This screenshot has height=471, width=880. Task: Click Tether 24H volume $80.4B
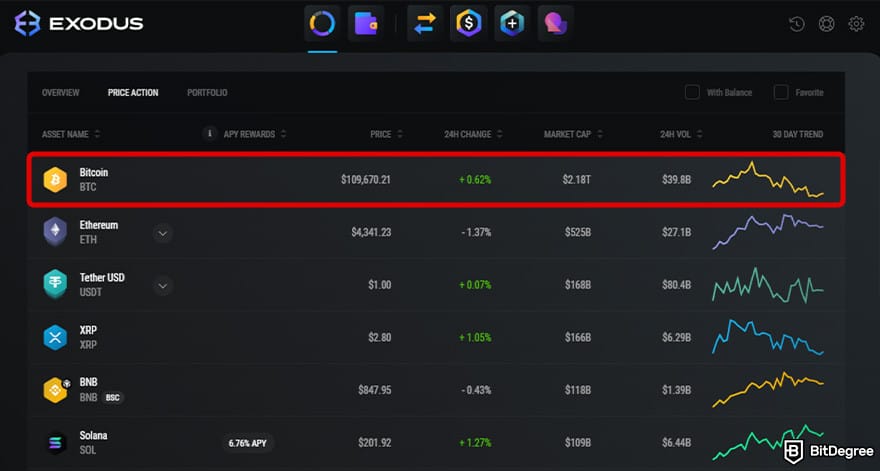(676, 285)
